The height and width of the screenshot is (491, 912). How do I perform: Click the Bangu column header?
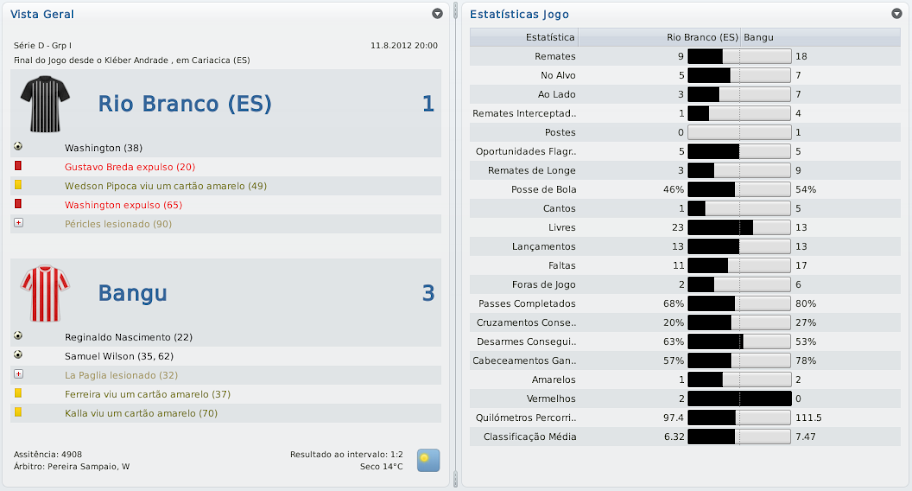point(759,37)
